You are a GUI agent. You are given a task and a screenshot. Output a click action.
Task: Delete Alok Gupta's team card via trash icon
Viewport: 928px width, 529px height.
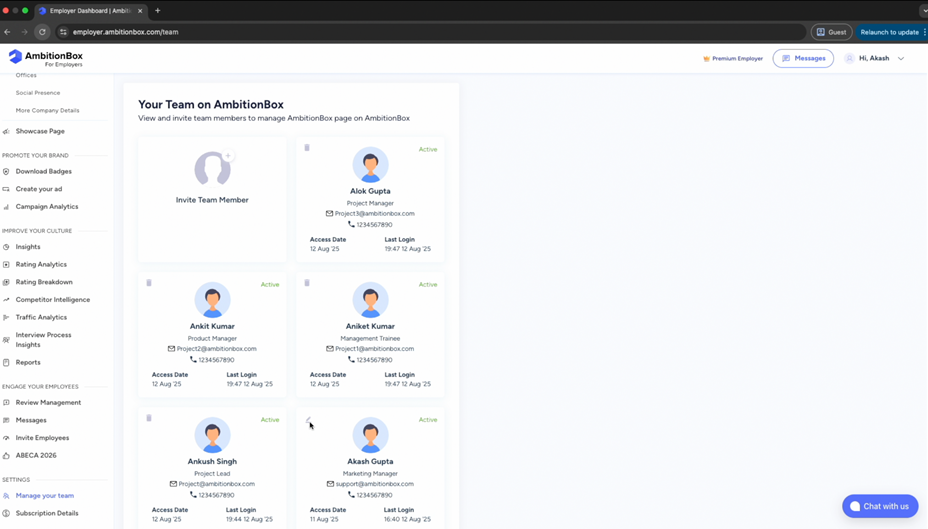pos(307,148)
